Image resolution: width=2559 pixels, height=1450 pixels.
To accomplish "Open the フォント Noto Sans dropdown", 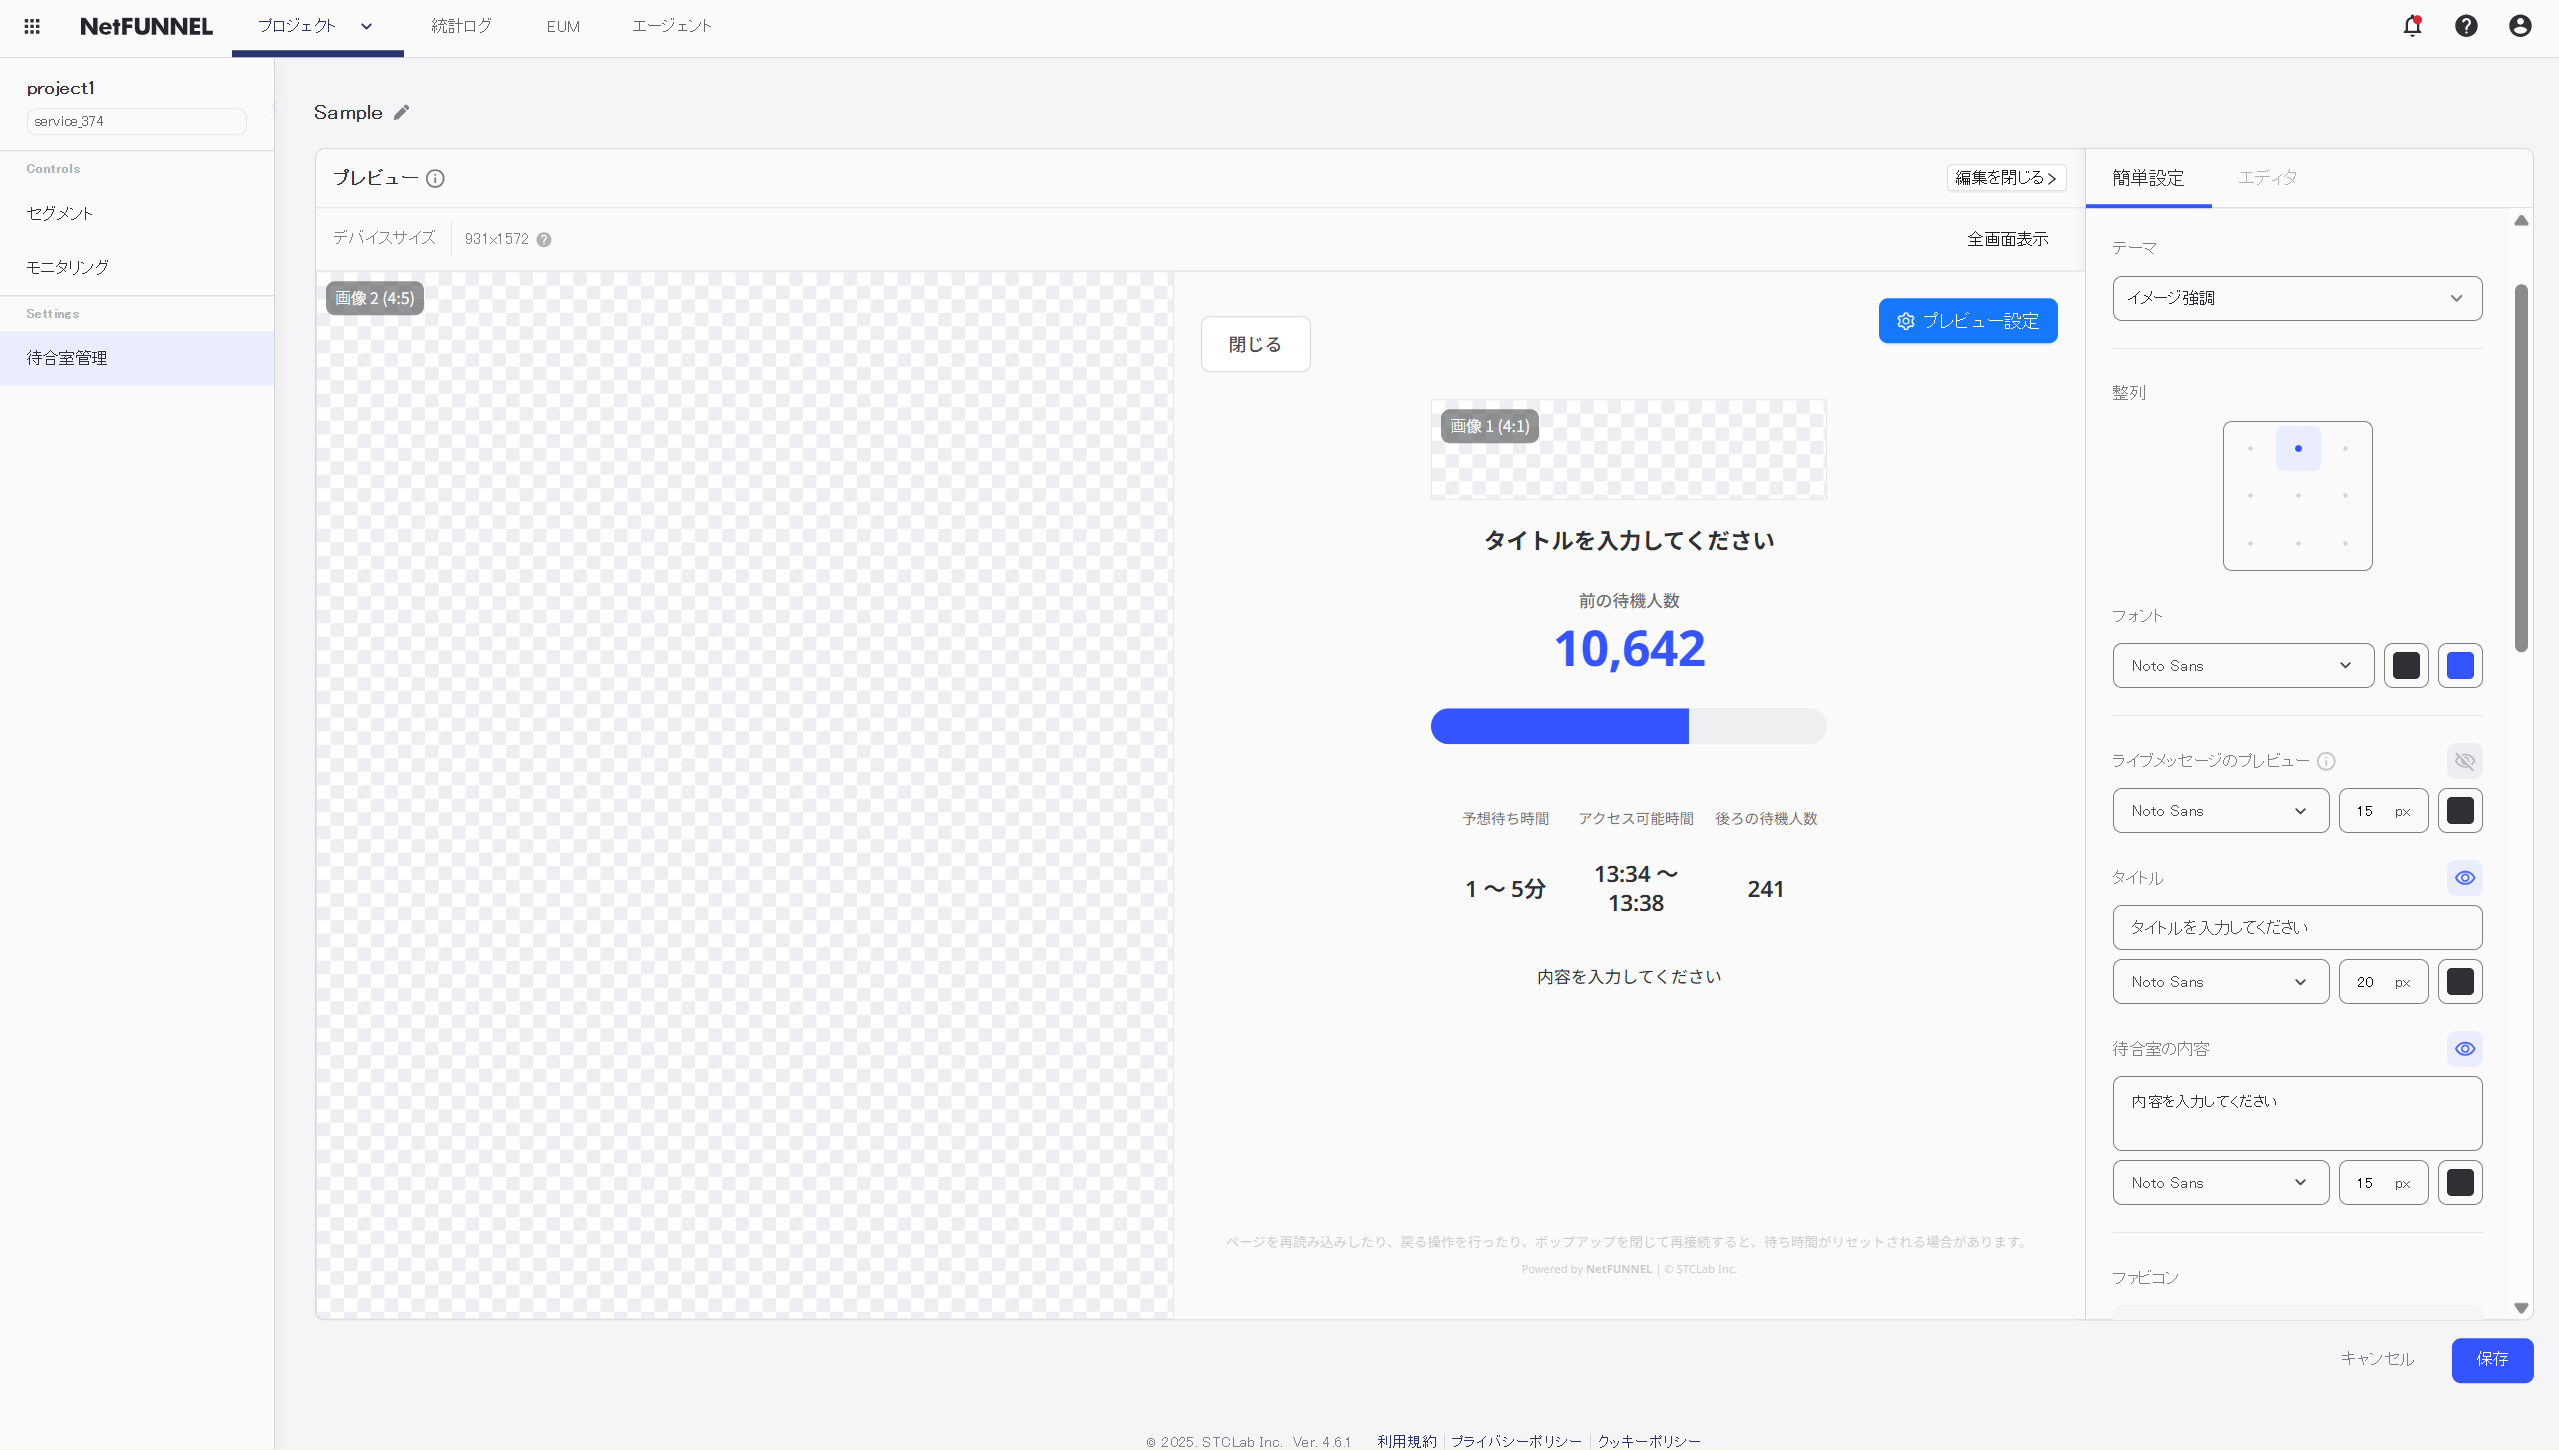I will (2242, 666).
